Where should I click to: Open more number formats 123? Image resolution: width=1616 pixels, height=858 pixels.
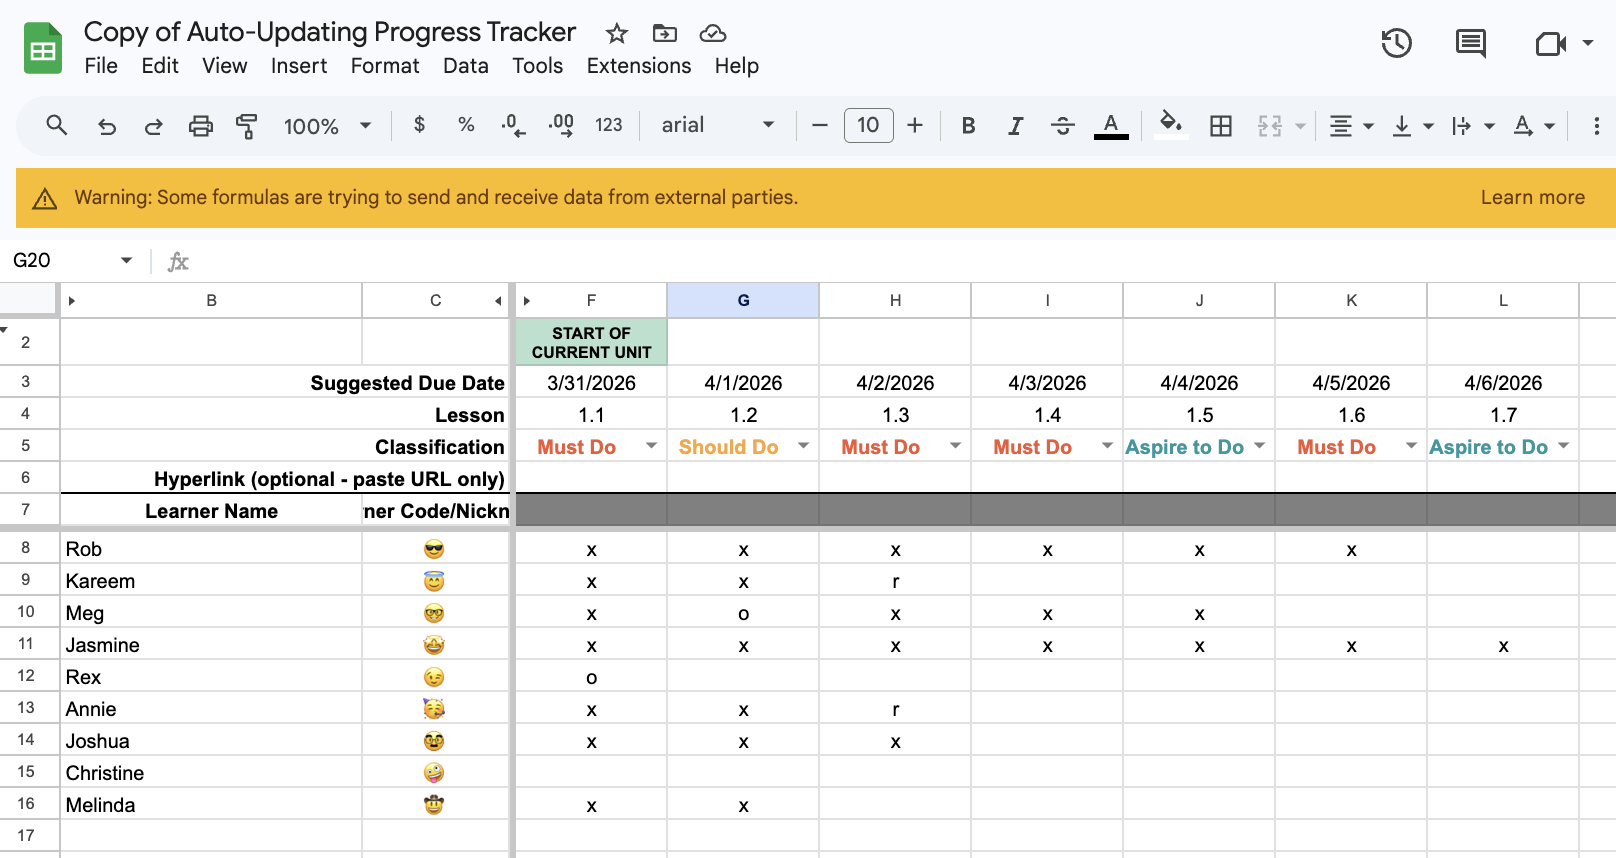tap(608, 125)
